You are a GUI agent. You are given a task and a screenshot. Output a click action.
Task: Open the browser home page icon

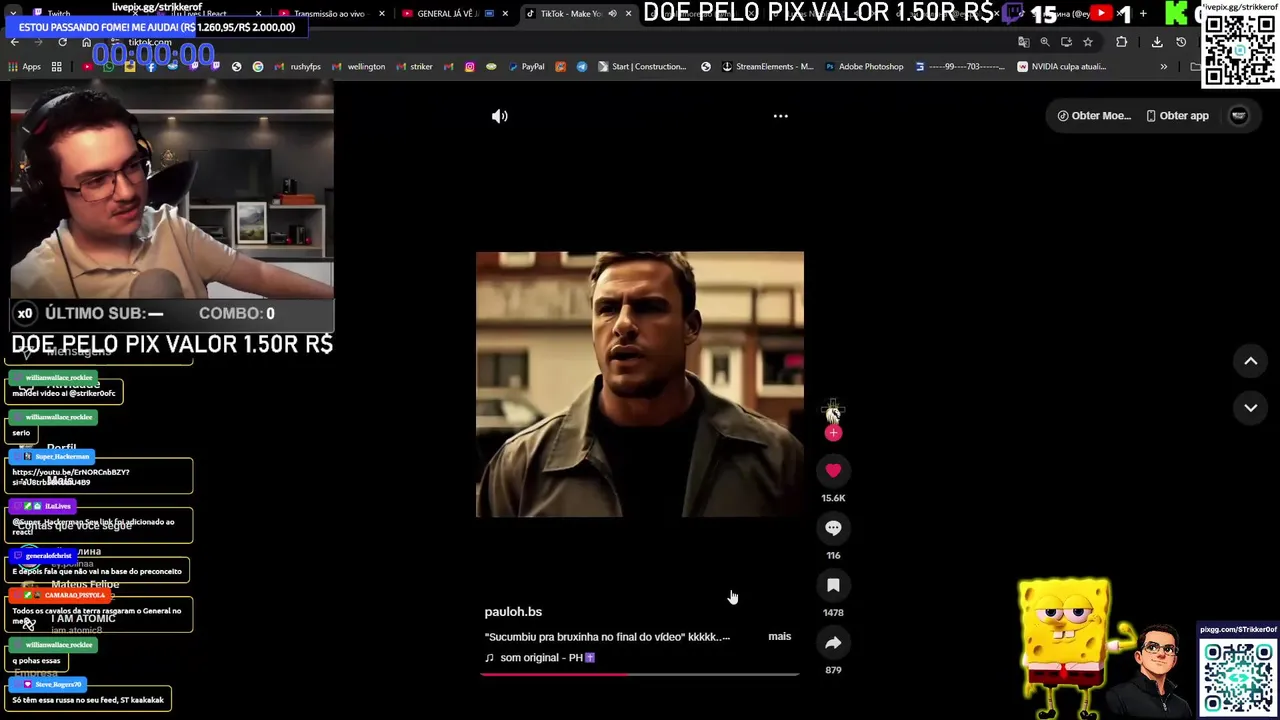(87, 42)
